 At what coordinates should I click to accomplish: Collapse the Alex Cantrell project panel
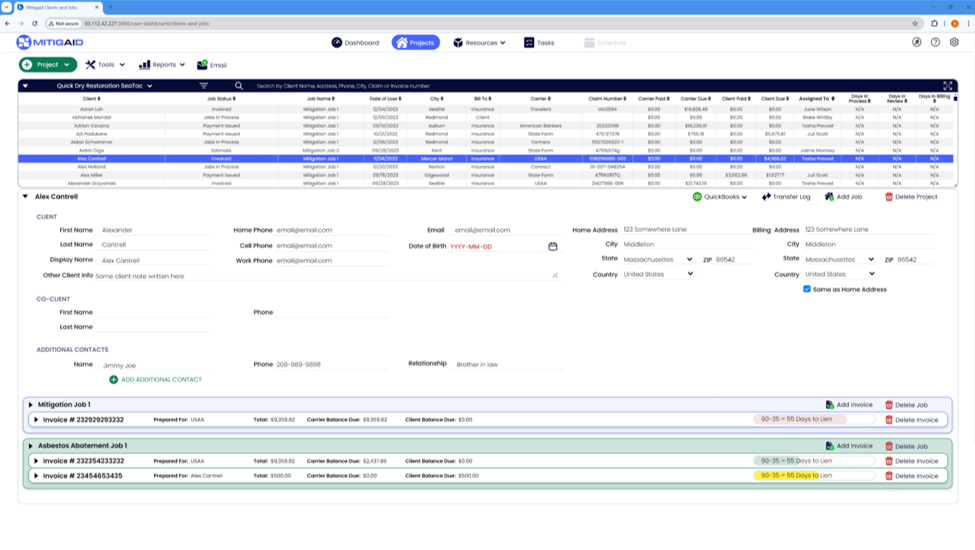click(26, 197)
